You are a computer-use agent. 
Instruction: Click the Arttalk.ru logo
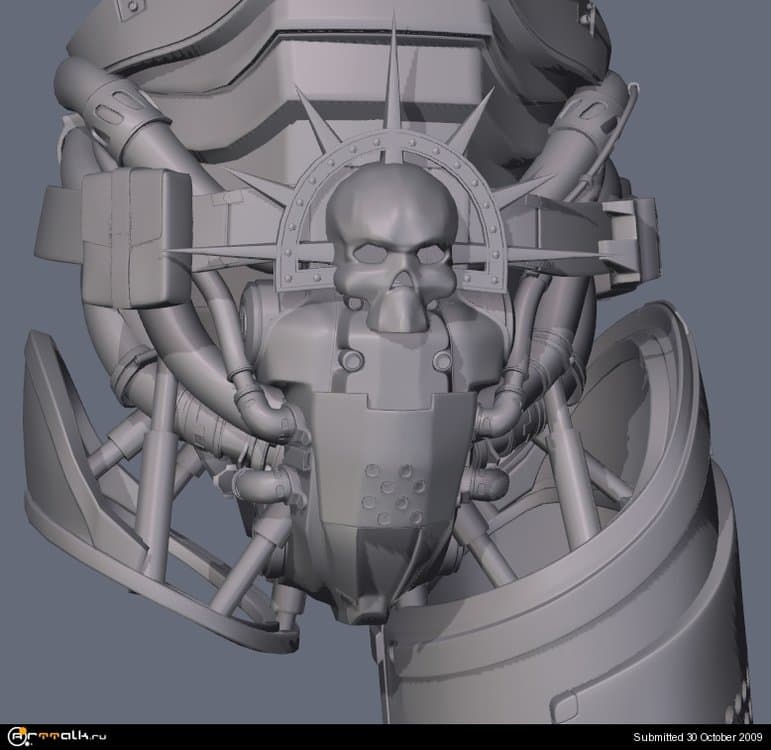tap(57, 736)
